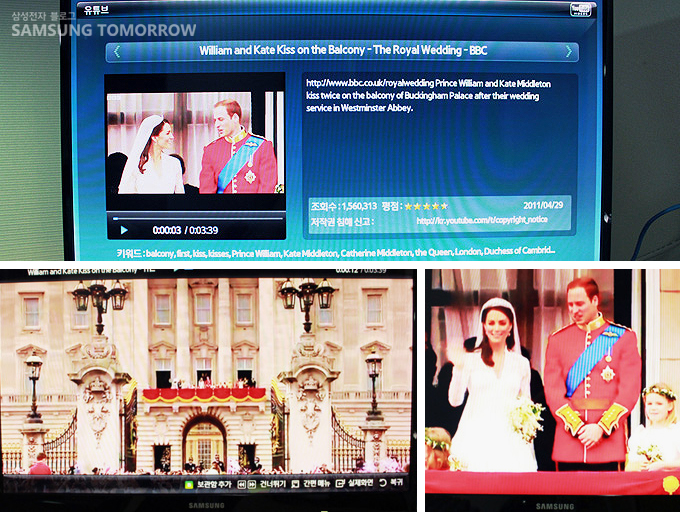This screenshot has height=512, width=680.
Task: Switch to 실제화면 full screen view
Action: point(357,484)
